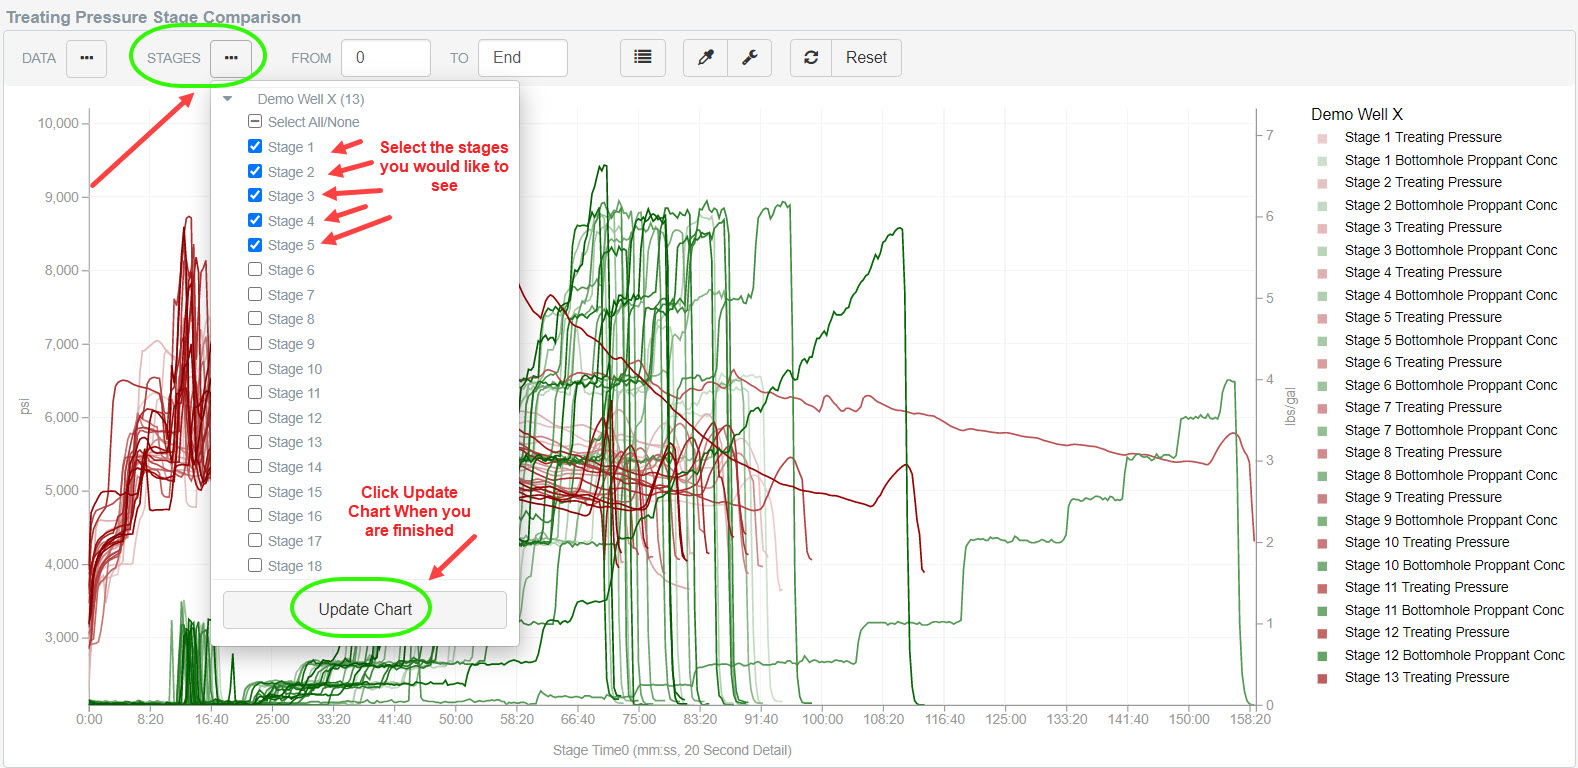
Task: Toggle Stage 2 Bottomhole Proppant Conc legend entry
Action: pos(1451,205)
